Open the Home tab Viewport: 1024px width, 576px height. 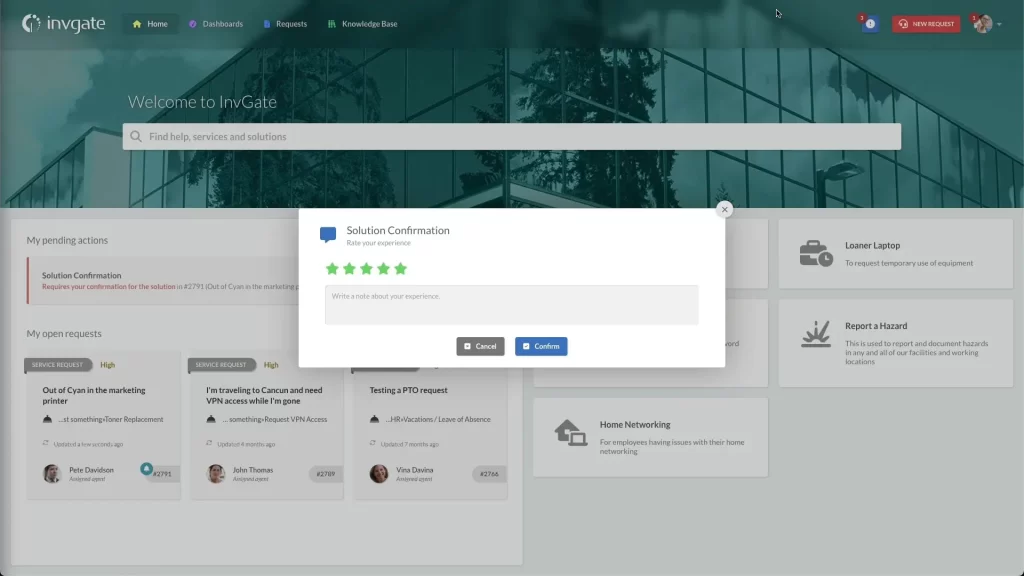click(150, 24)
